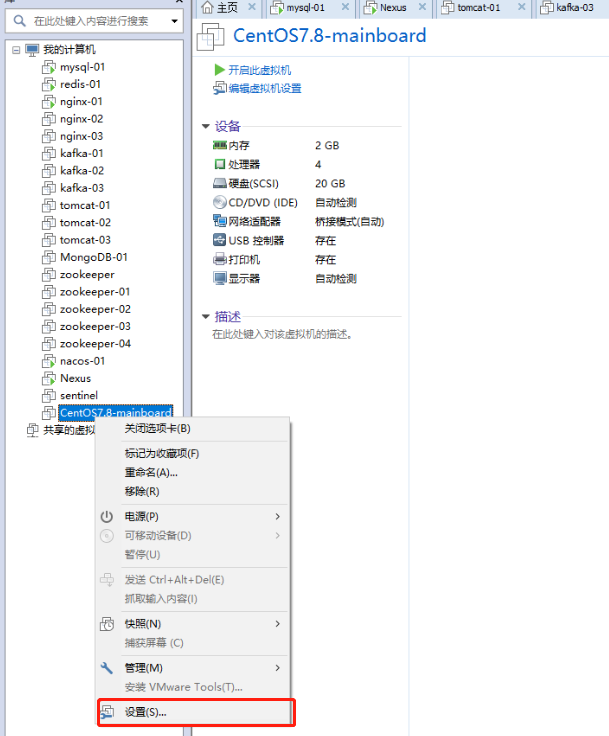Screen dimensions: 609x736
Task: Click the power icon beside 电源(P)
Action: [x=107, y=517]
